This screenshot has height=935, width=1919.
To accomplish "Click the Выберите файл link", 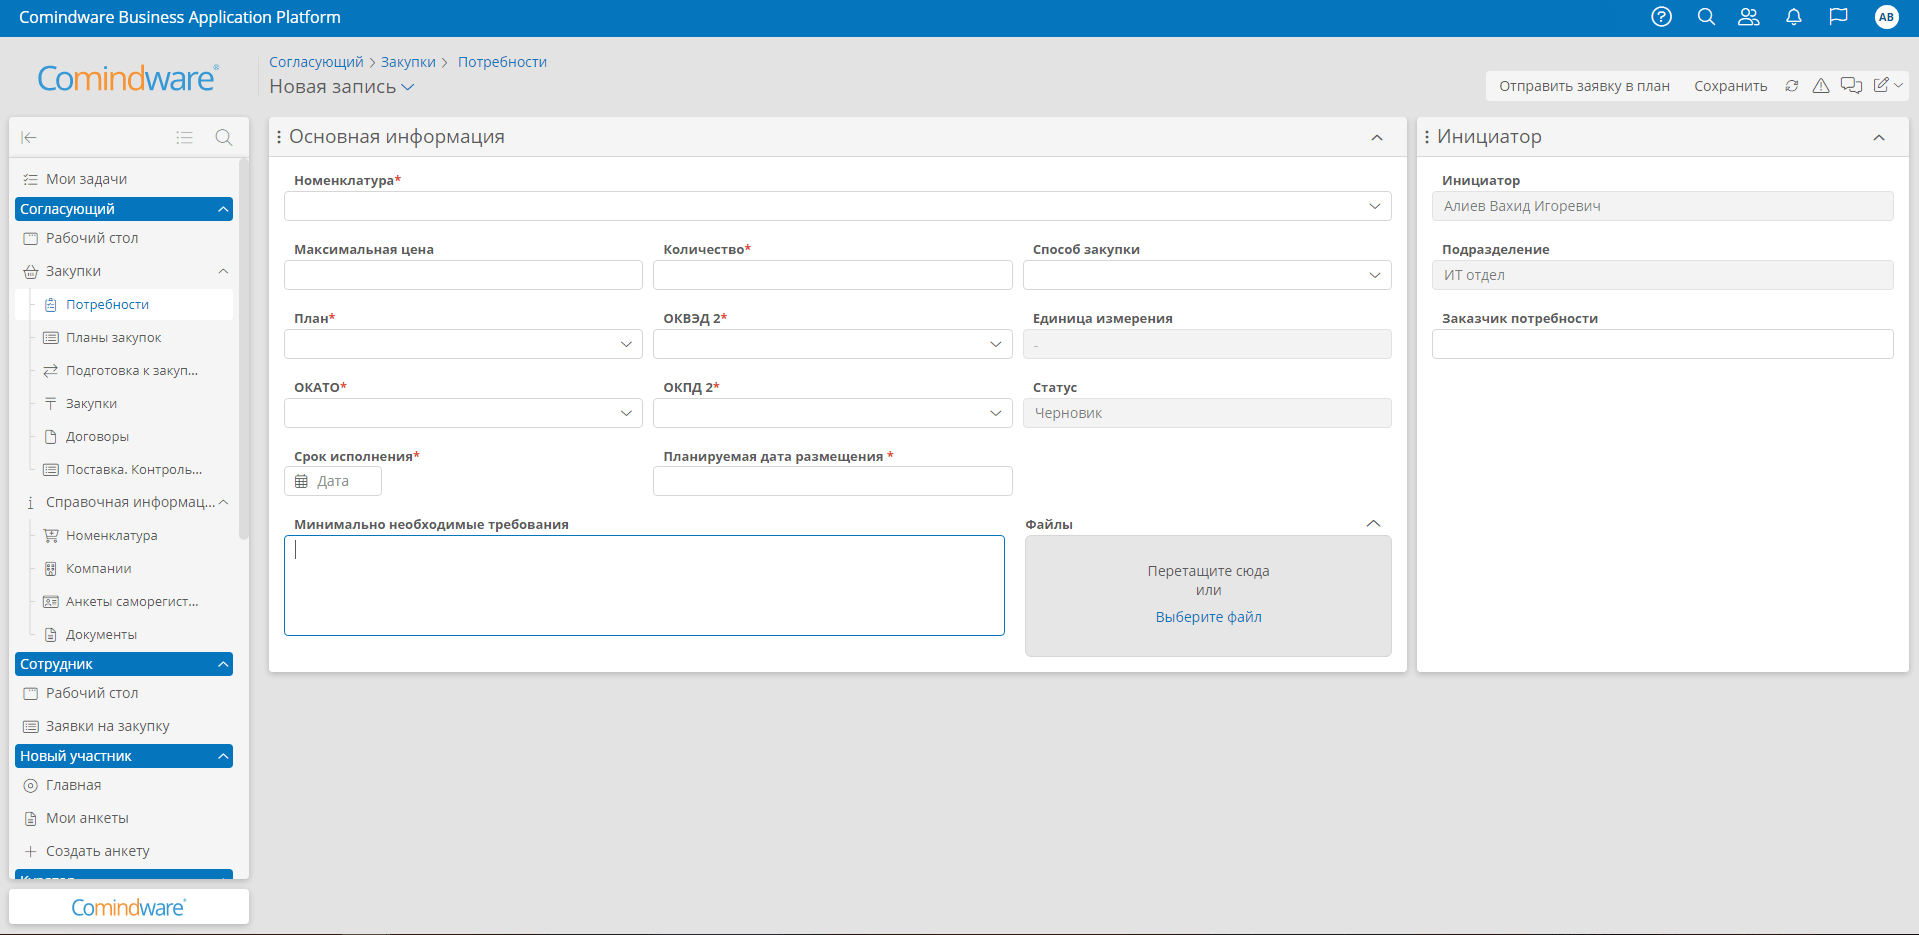I will [1208, 617].
